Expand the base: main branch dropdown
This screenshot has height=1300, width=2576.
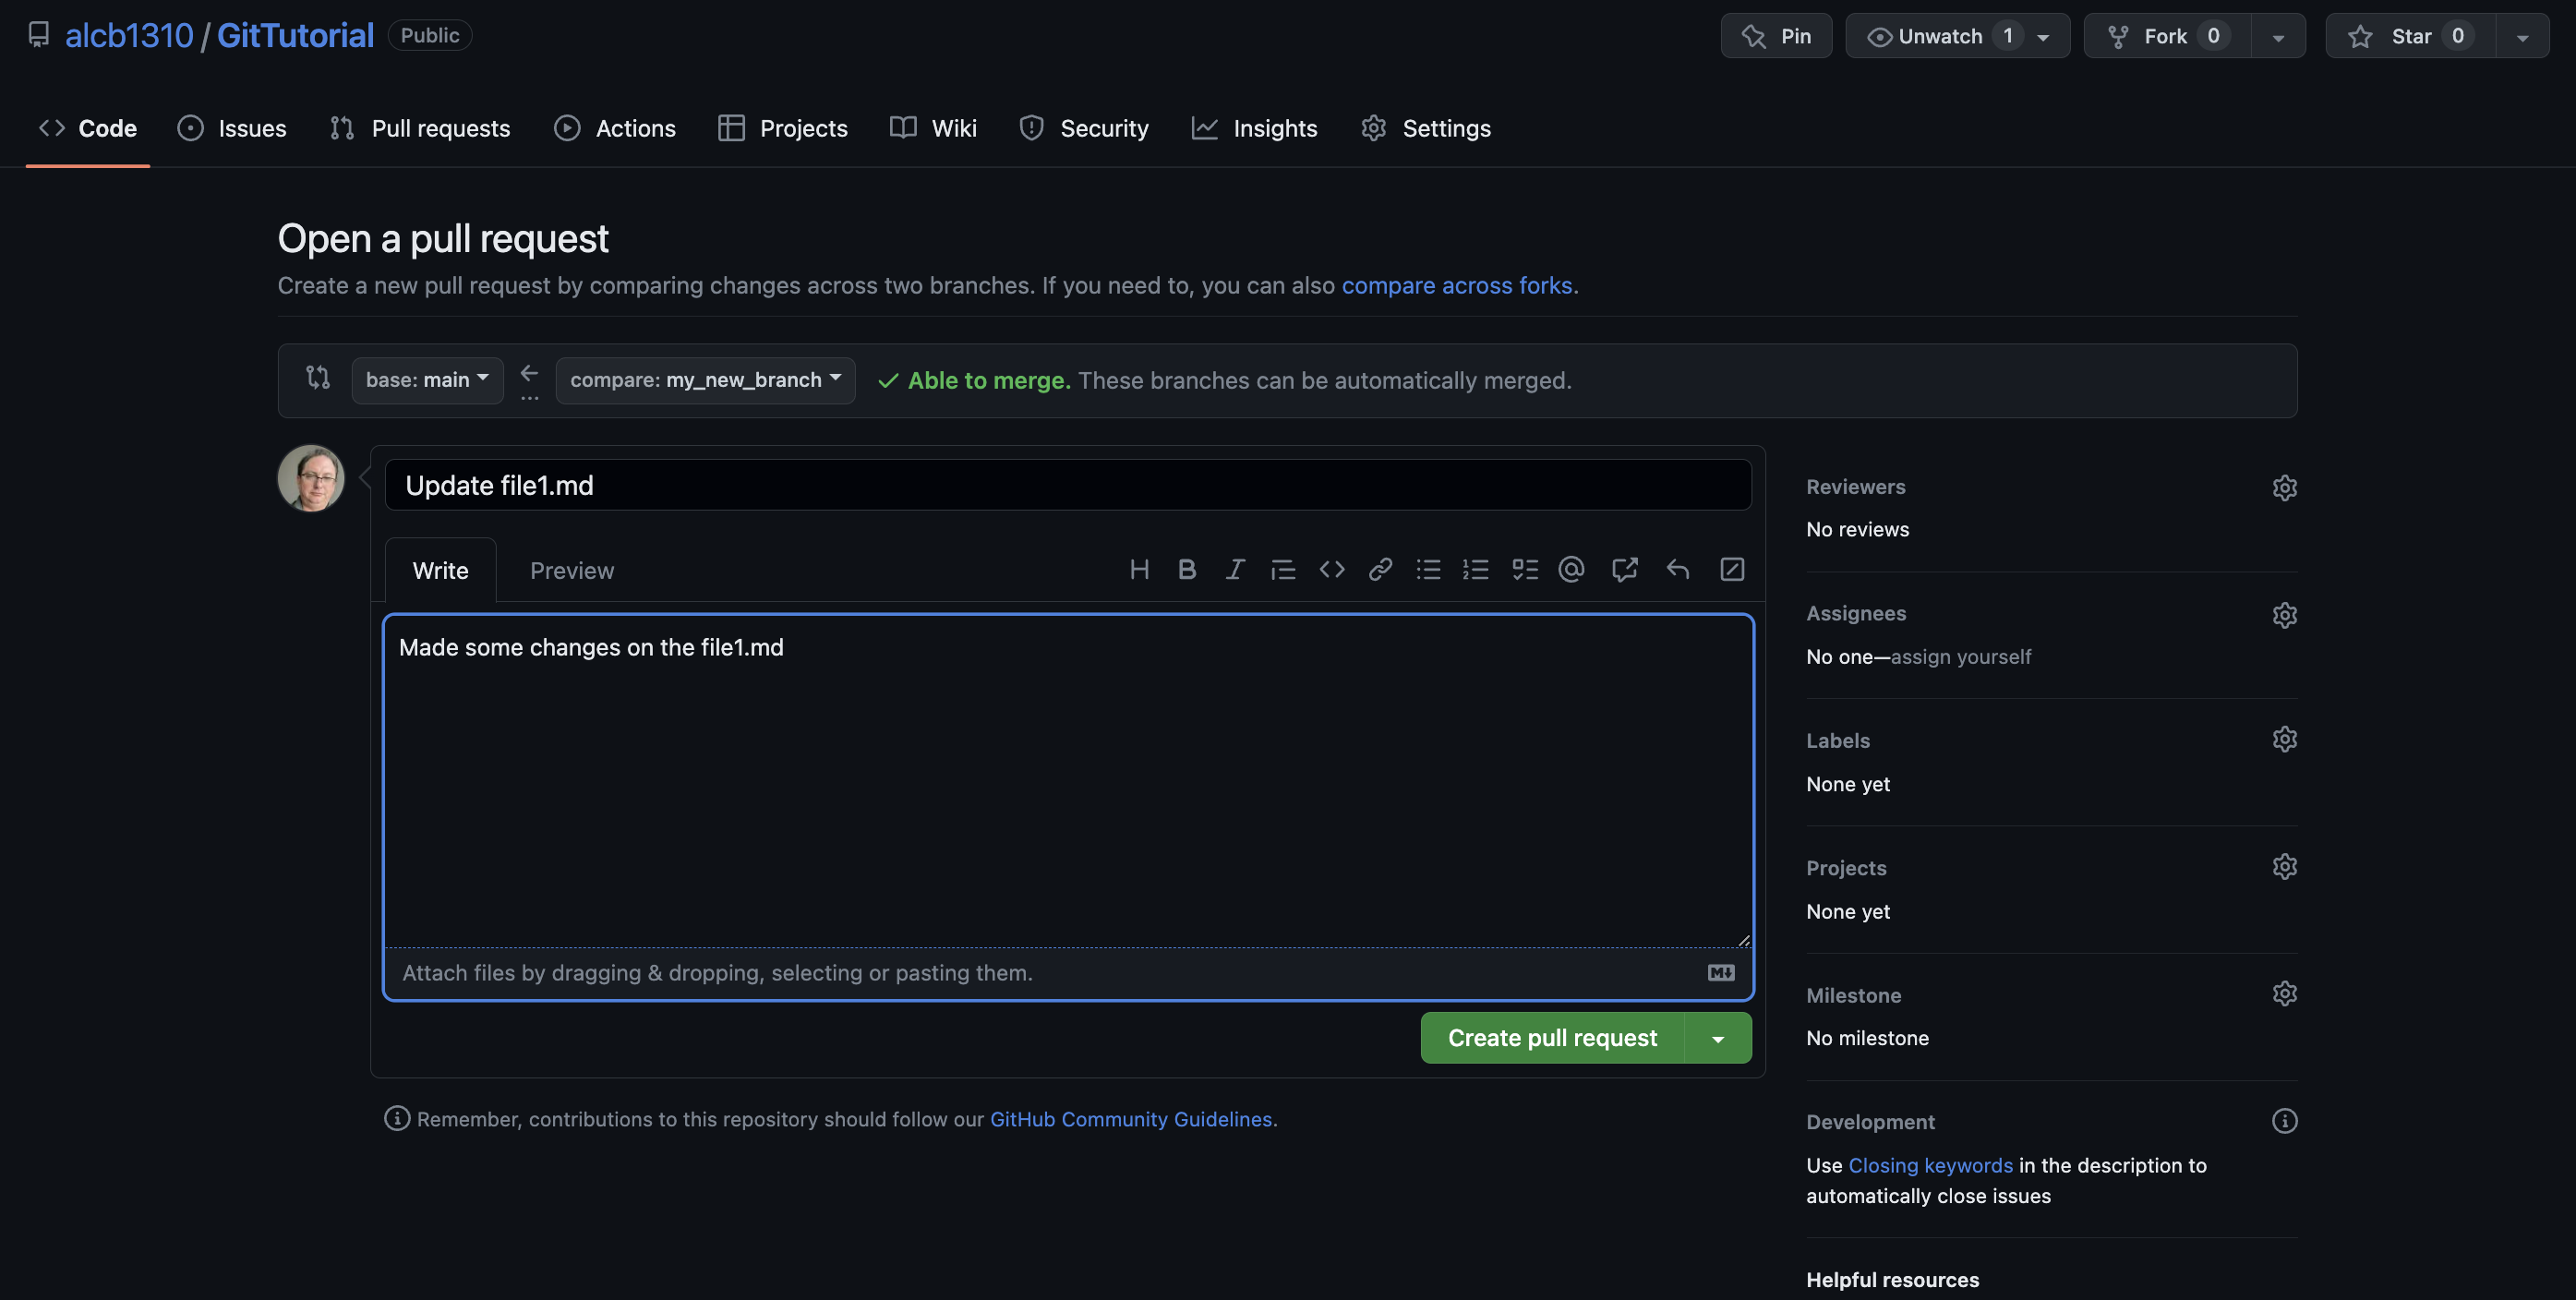coord(427,380)
